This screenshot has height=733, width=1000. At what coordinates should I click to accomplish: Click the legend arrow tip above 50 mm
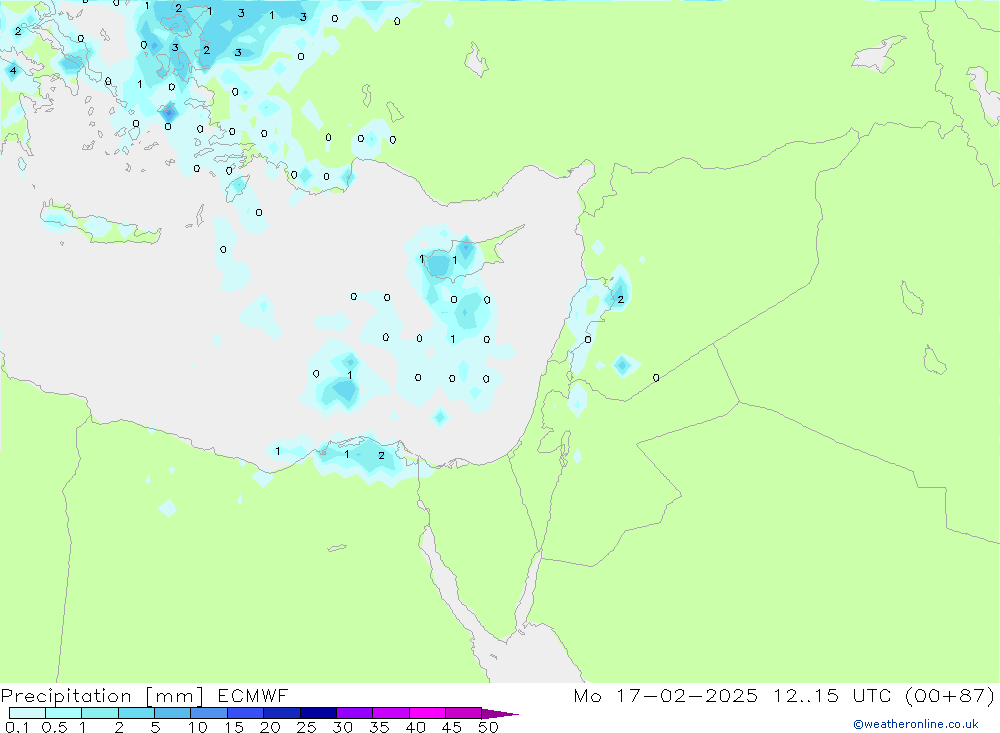[500, 714]
